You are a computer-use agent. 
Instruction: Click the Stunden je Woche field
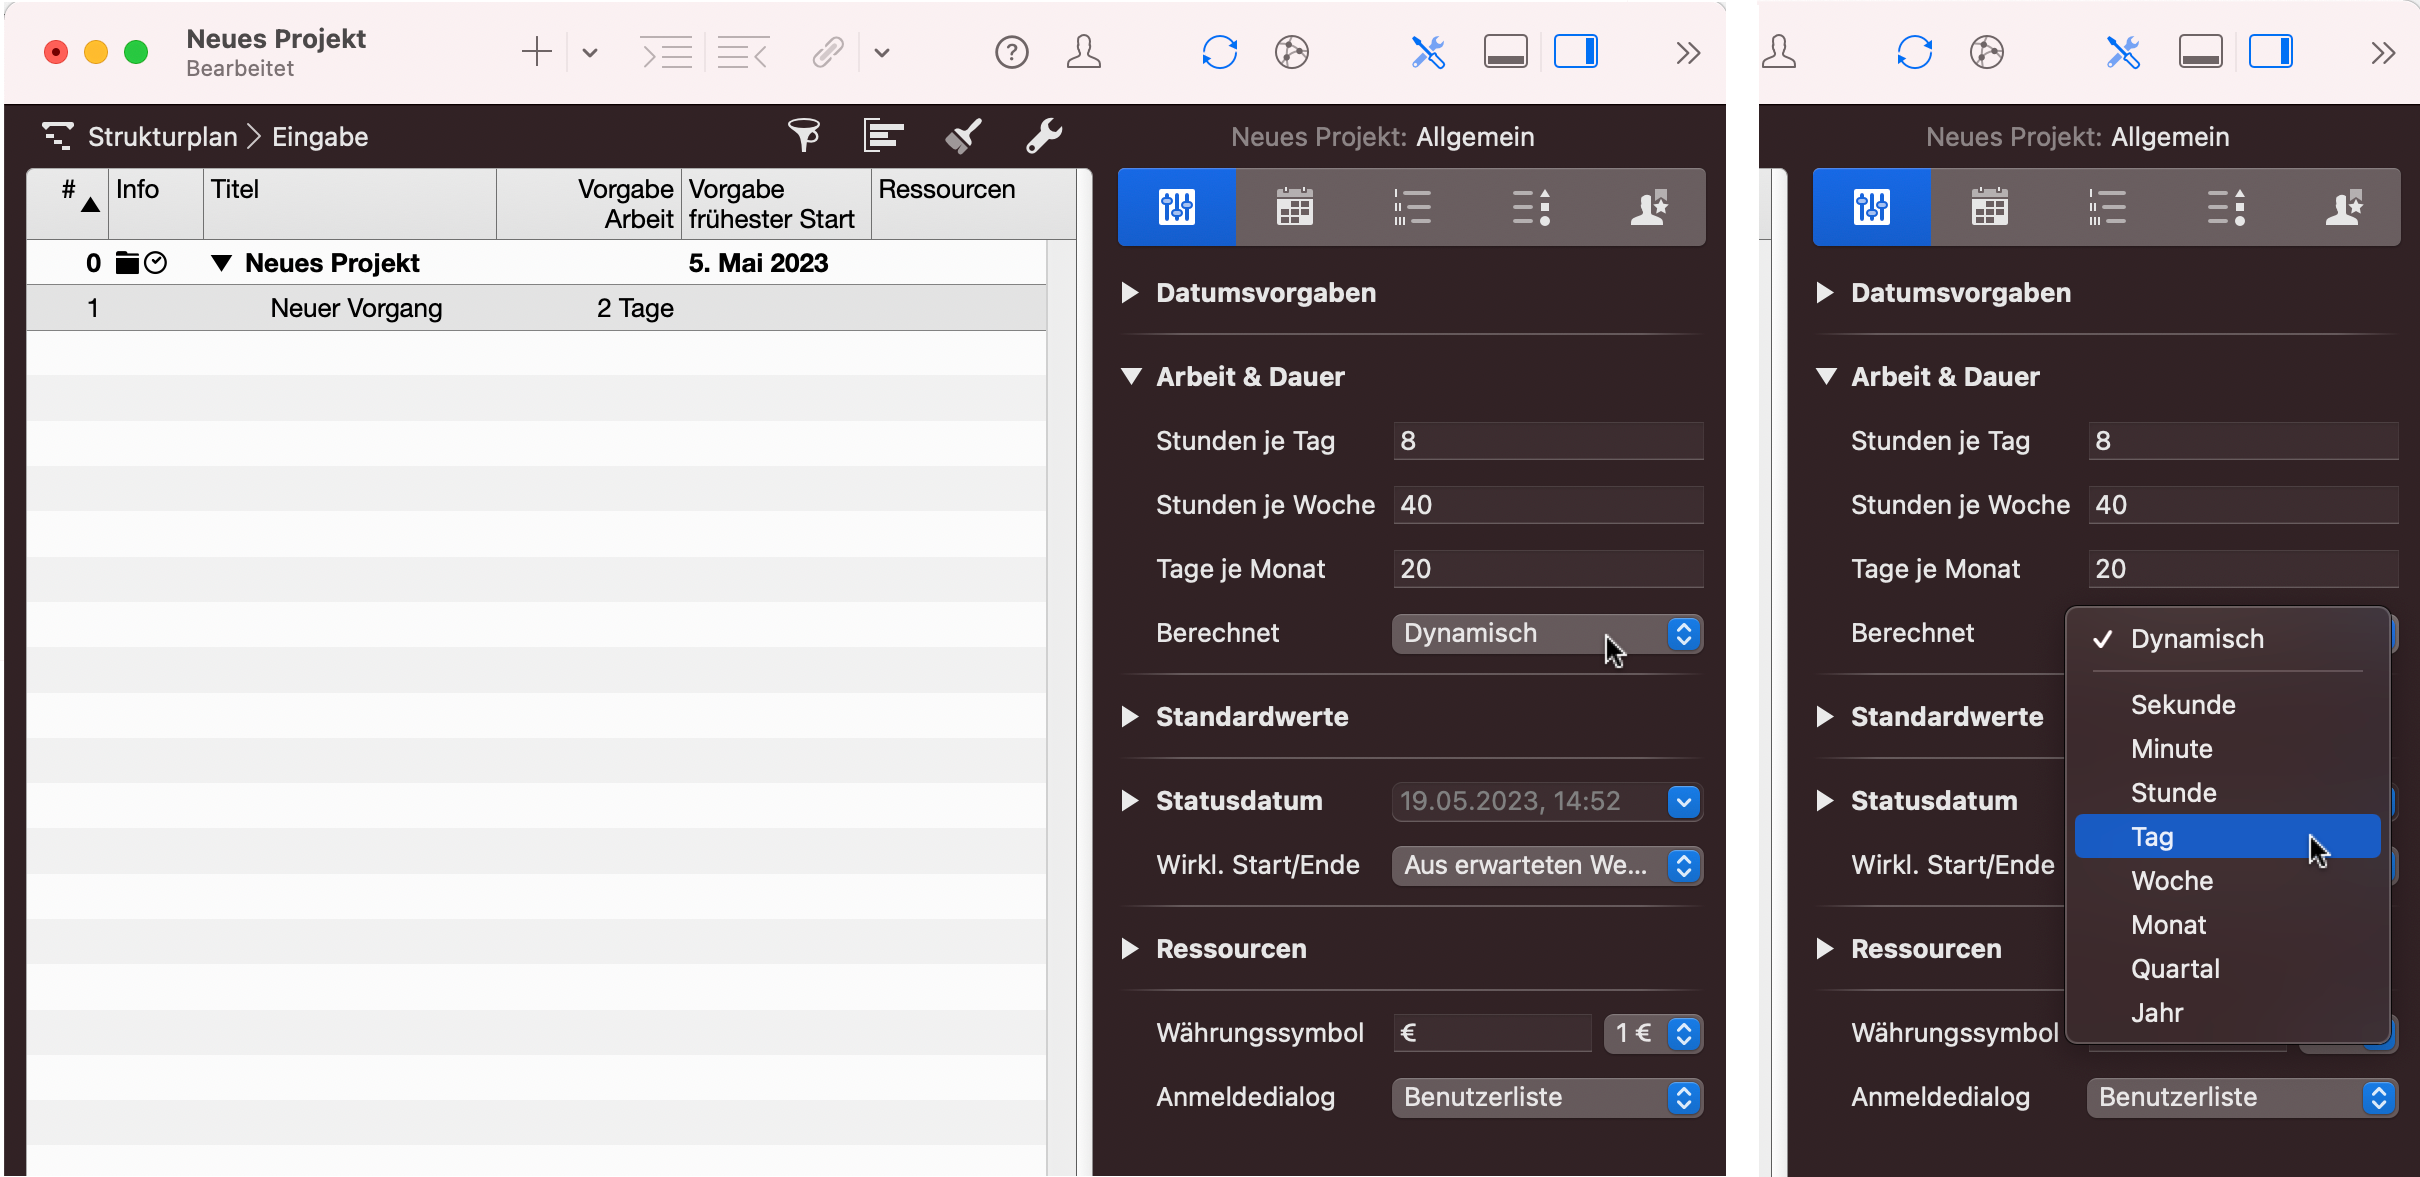pos(1547,505)
